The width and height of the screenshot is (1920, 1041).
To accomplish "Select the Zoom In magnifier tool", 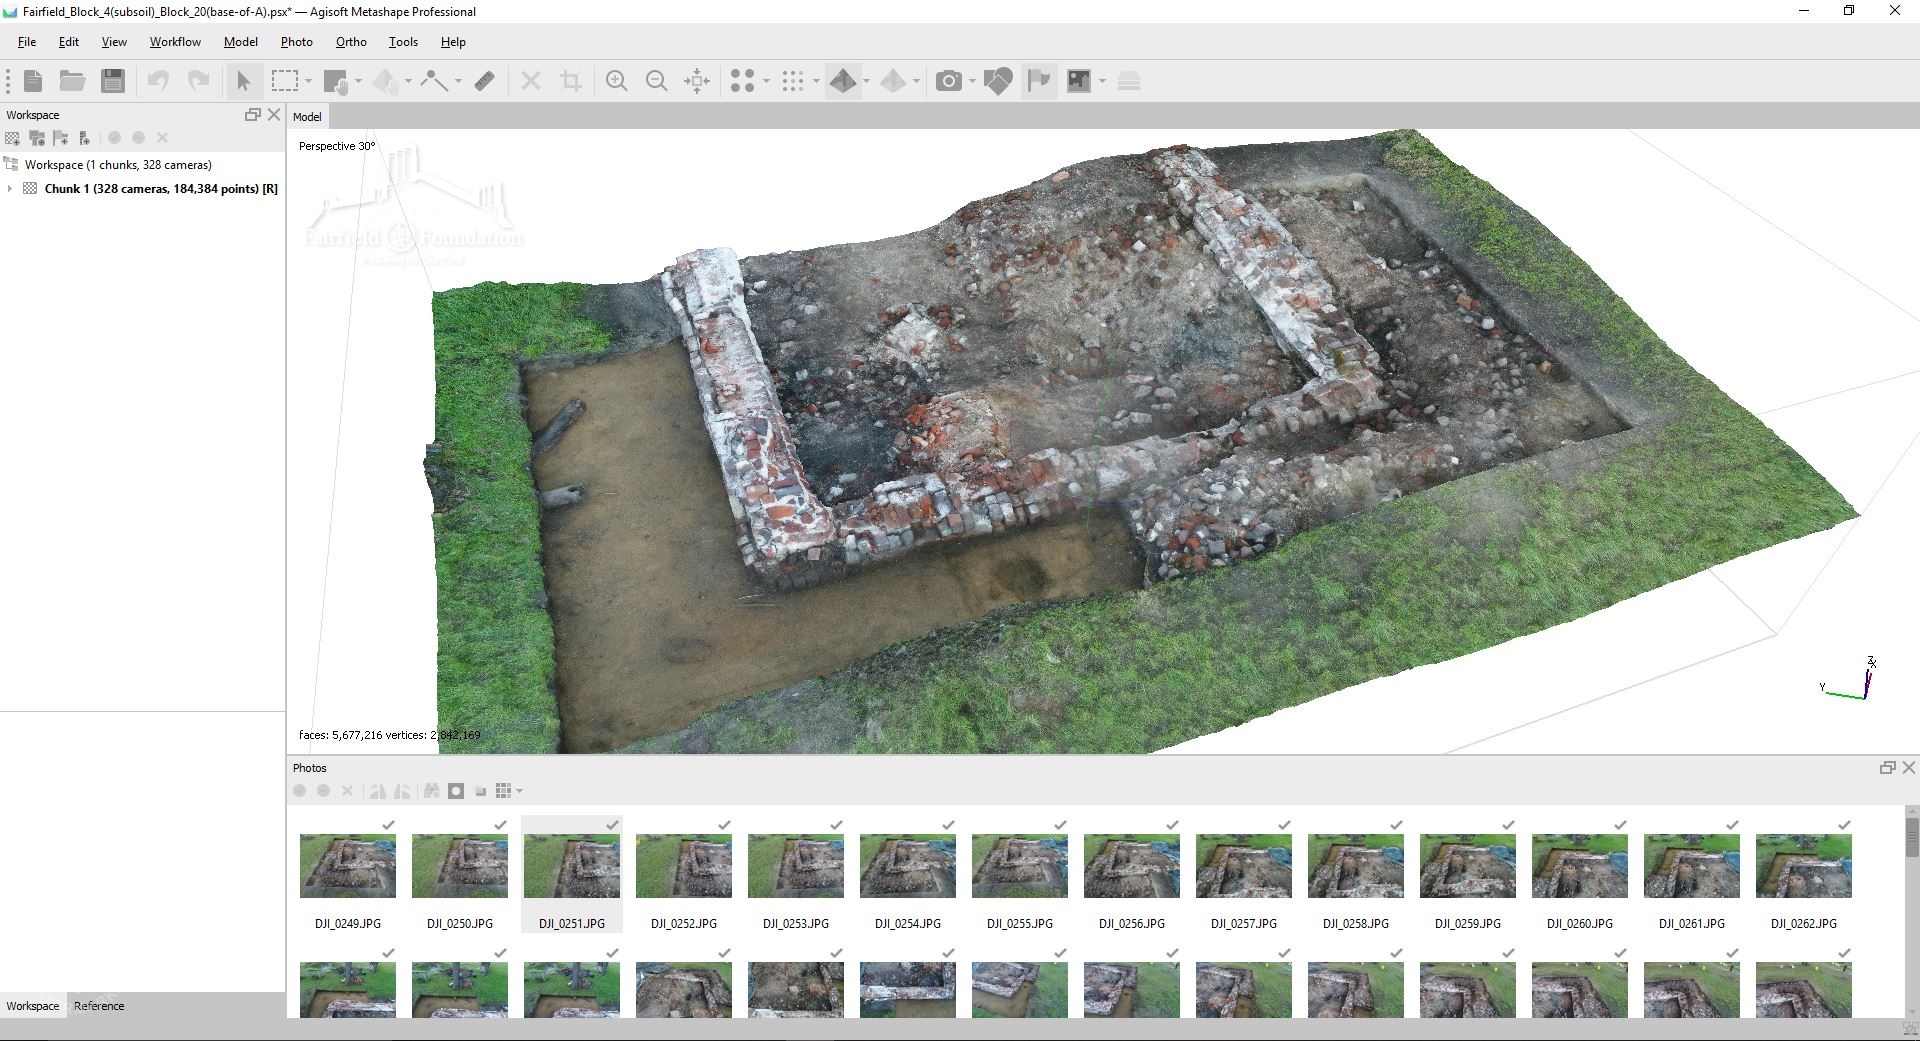I will [617, 81].
